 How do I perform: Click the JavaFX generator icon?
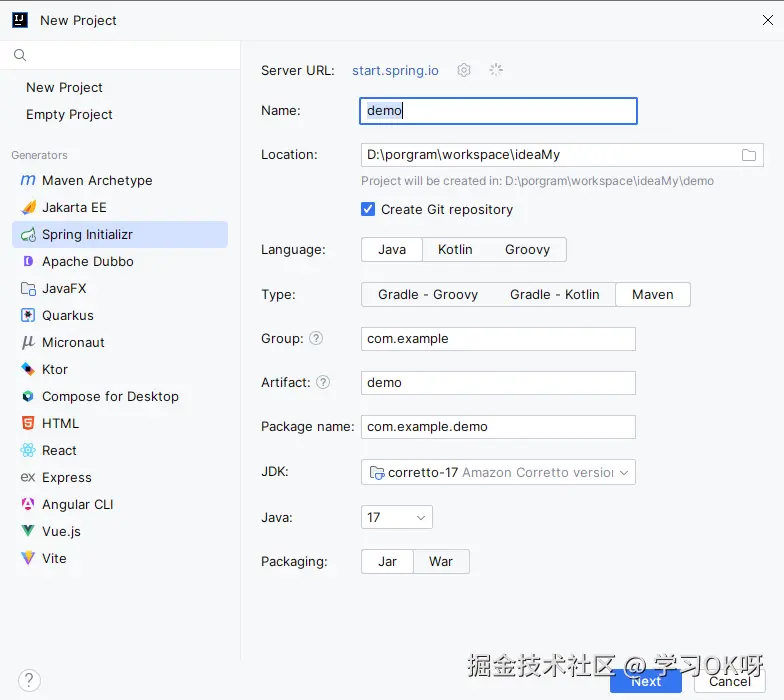[28, 288]
